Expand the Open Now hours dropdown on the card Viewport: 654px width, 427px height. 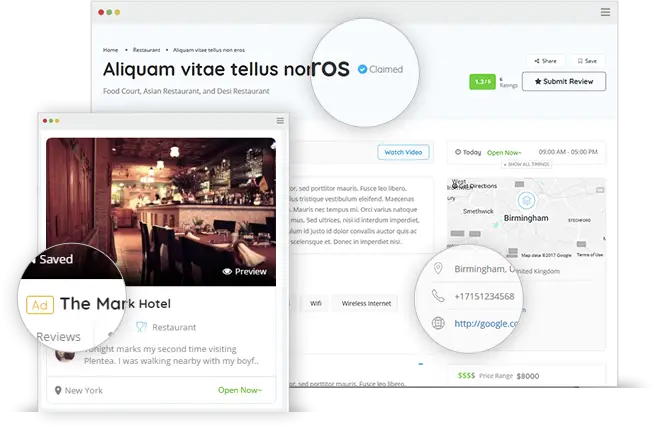click(x=240, y=390)
